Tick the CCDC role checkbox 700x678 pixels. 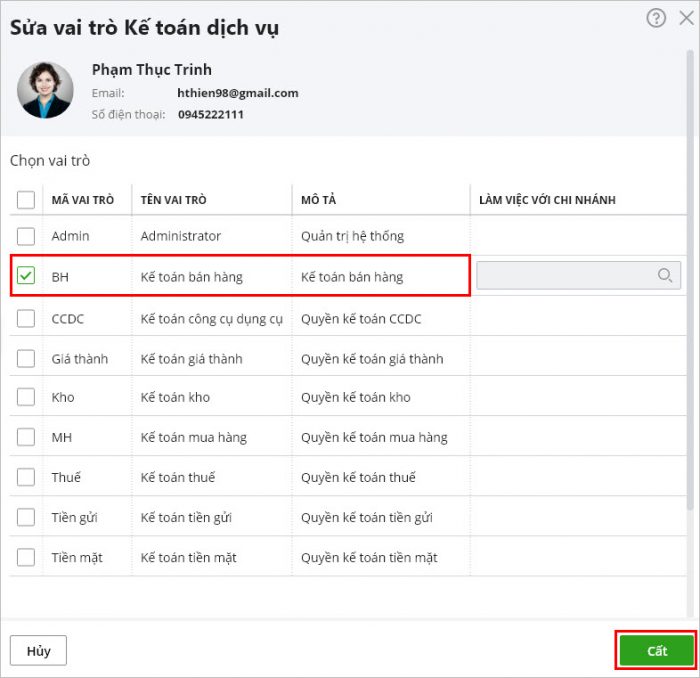pos(26,318)
